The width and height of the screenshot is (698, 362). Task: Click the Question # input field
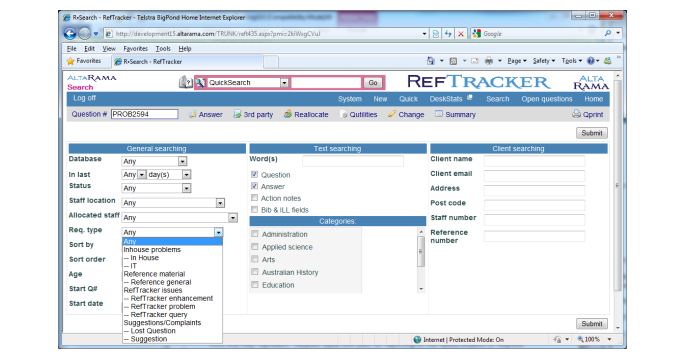click(x=145, y=114)
